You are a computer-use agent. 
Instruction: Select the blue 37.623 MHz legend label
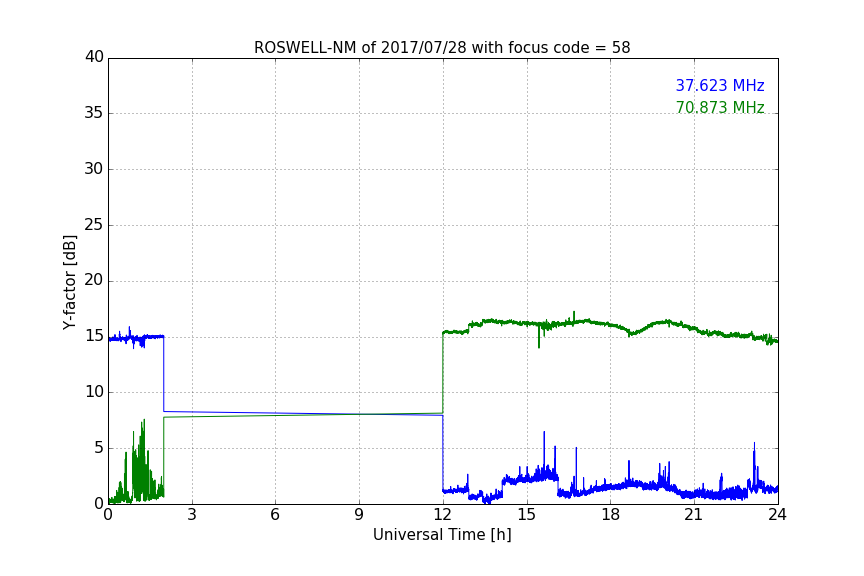(x=720, y=85)
